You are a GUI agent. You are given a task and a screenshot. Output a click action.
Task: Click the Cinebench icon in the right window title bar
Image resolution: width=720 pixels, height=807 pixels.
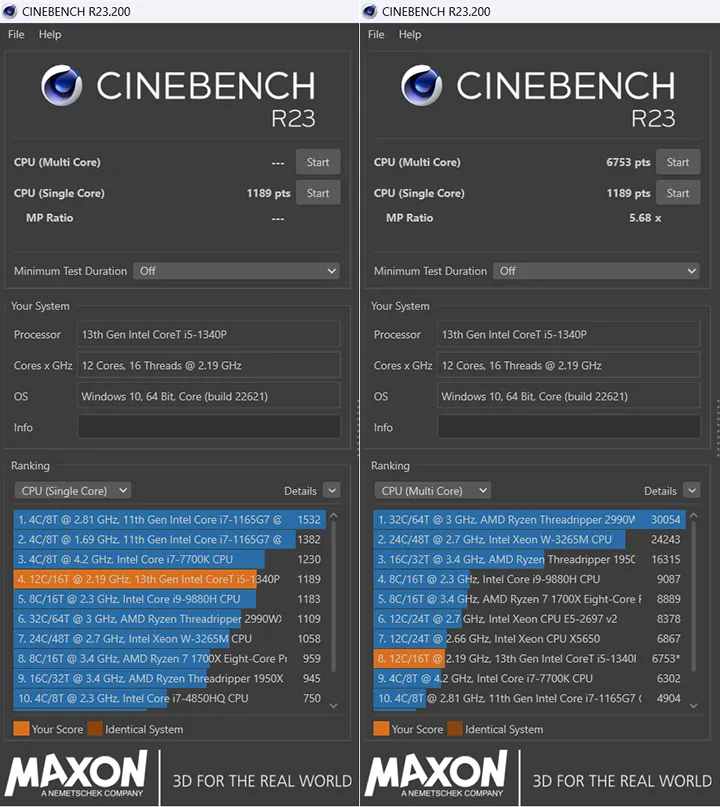pyautogui.click(x=369, y=11)
